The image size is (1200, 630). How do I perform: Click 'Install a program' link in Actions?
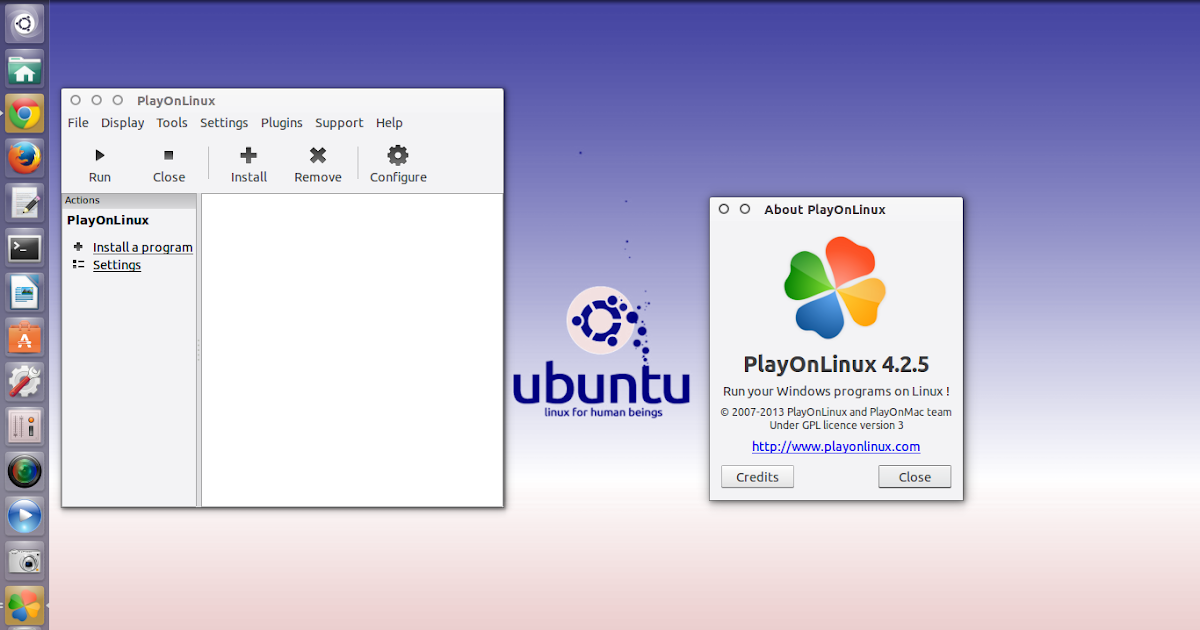click(143, 247)
